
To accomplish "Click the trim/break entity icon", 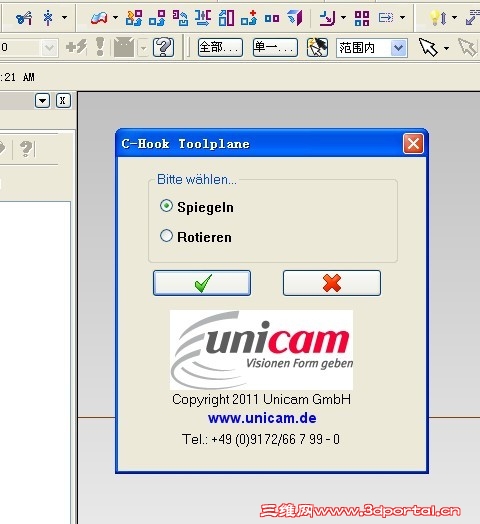I will click(24, 18).
